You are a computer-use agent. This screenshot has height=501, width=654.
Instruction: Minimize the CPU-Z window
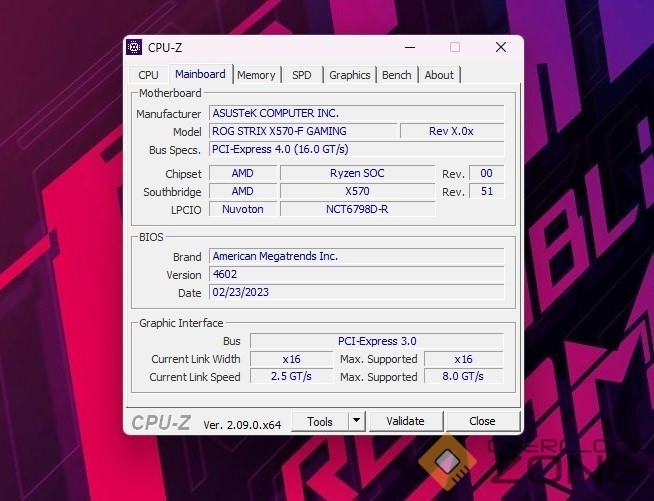pyautogui.click(x=410, y=47)
